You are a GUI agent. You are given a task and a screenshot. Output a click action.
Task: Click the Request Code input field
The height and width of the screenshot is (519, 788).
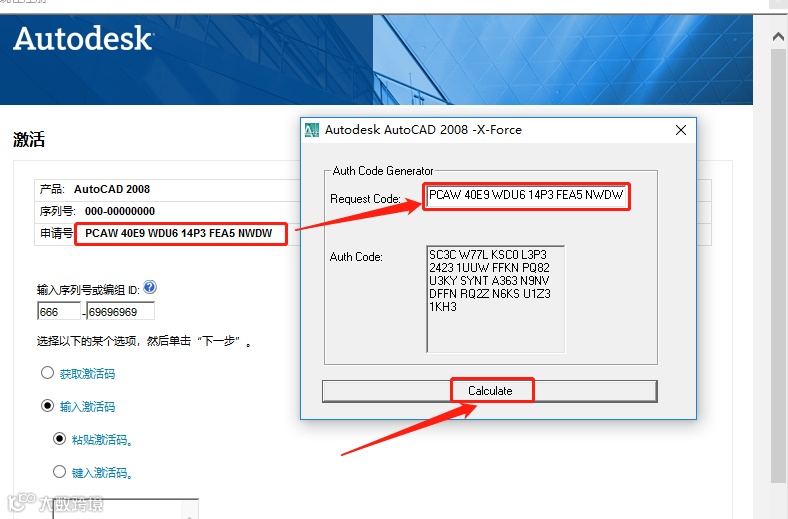(x=526, y=196)
